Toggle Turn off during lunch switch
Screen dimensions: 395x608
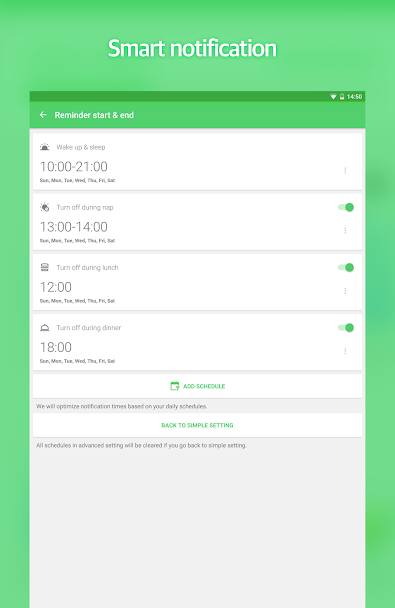(346, 267)
